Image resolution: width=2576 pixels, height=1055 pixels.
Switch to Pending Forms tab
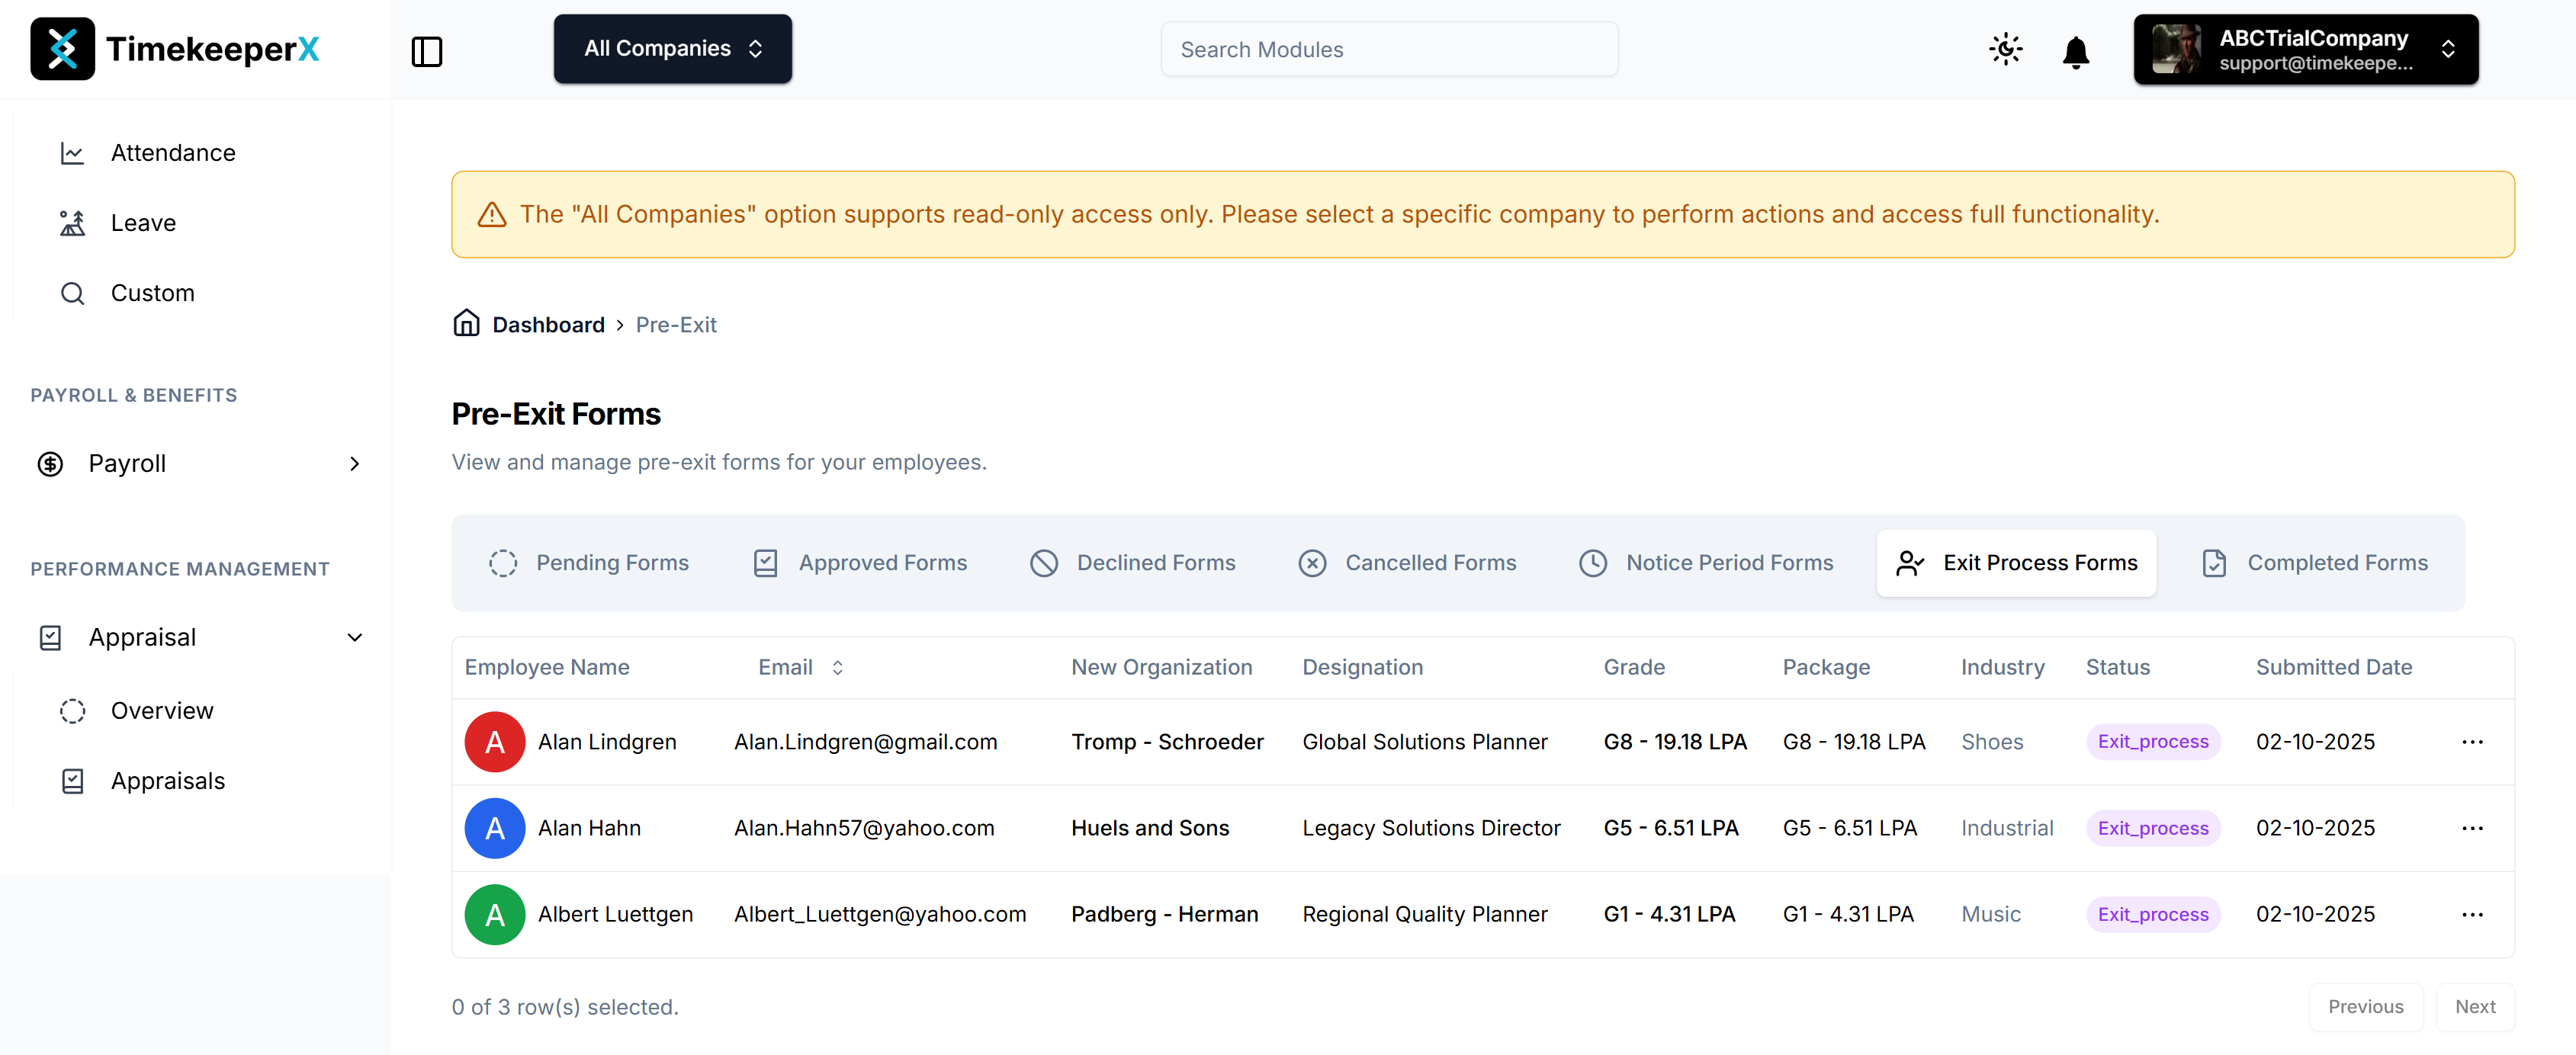click(x=588, y=563)
